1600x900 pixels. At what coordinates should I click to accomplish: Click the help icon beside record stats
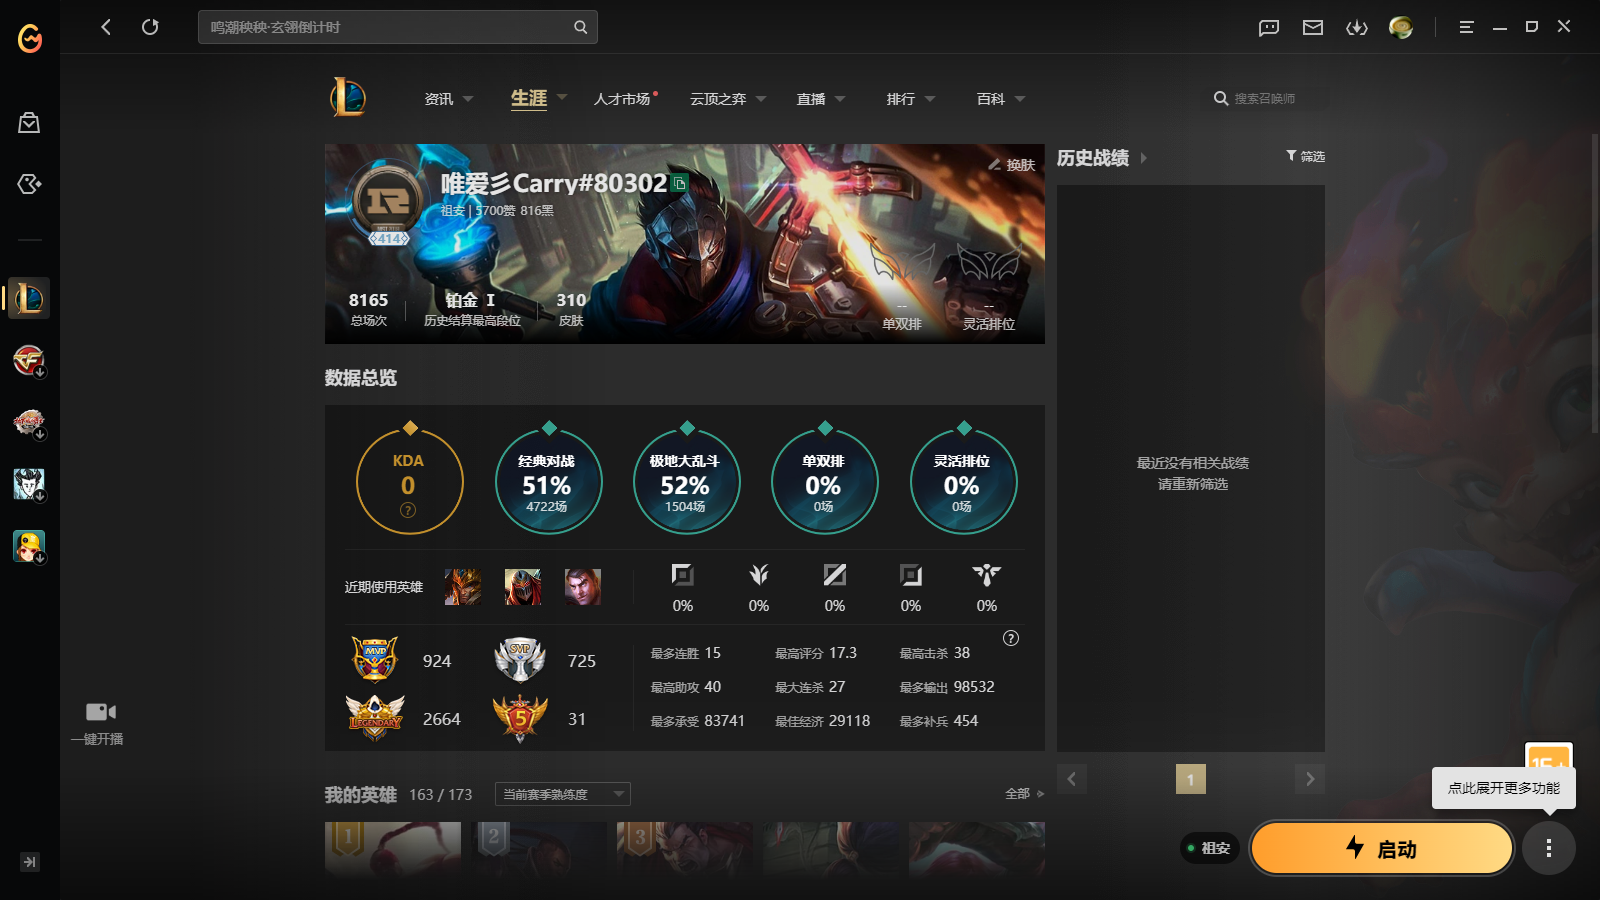[x=1011, y=638]
